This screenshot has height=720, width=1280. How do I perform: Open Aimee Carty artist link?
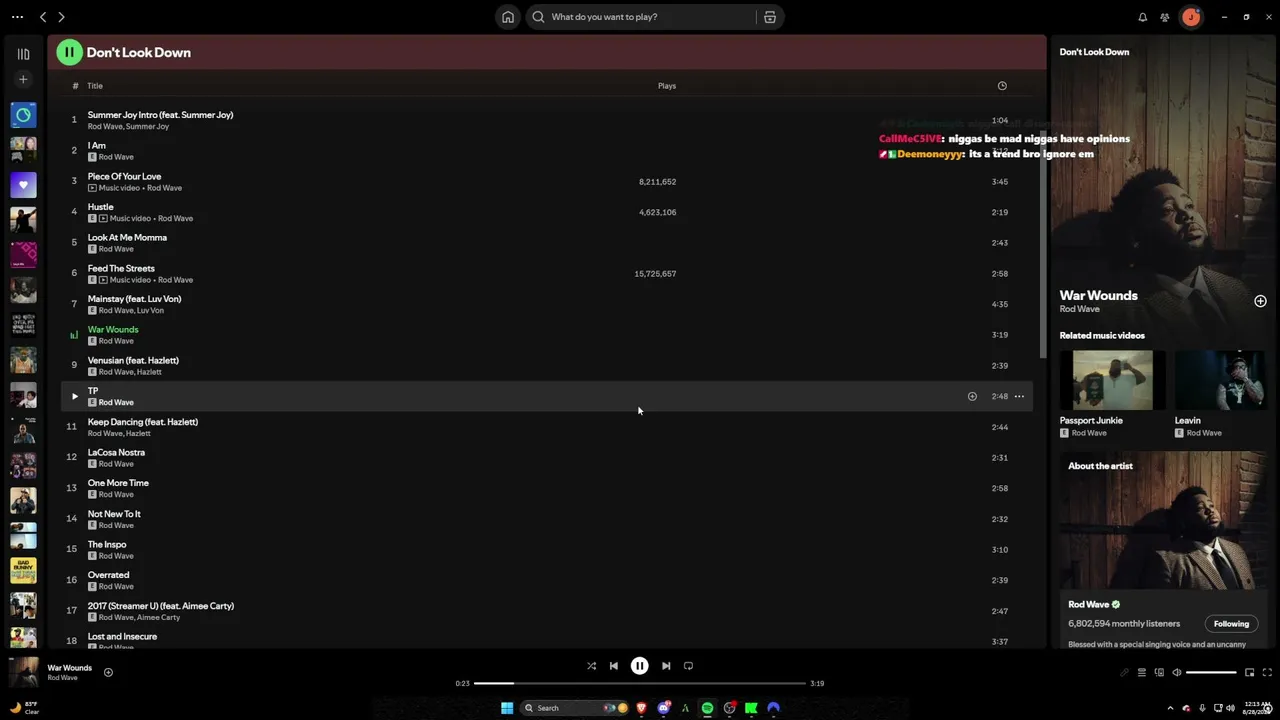point(159,617)
